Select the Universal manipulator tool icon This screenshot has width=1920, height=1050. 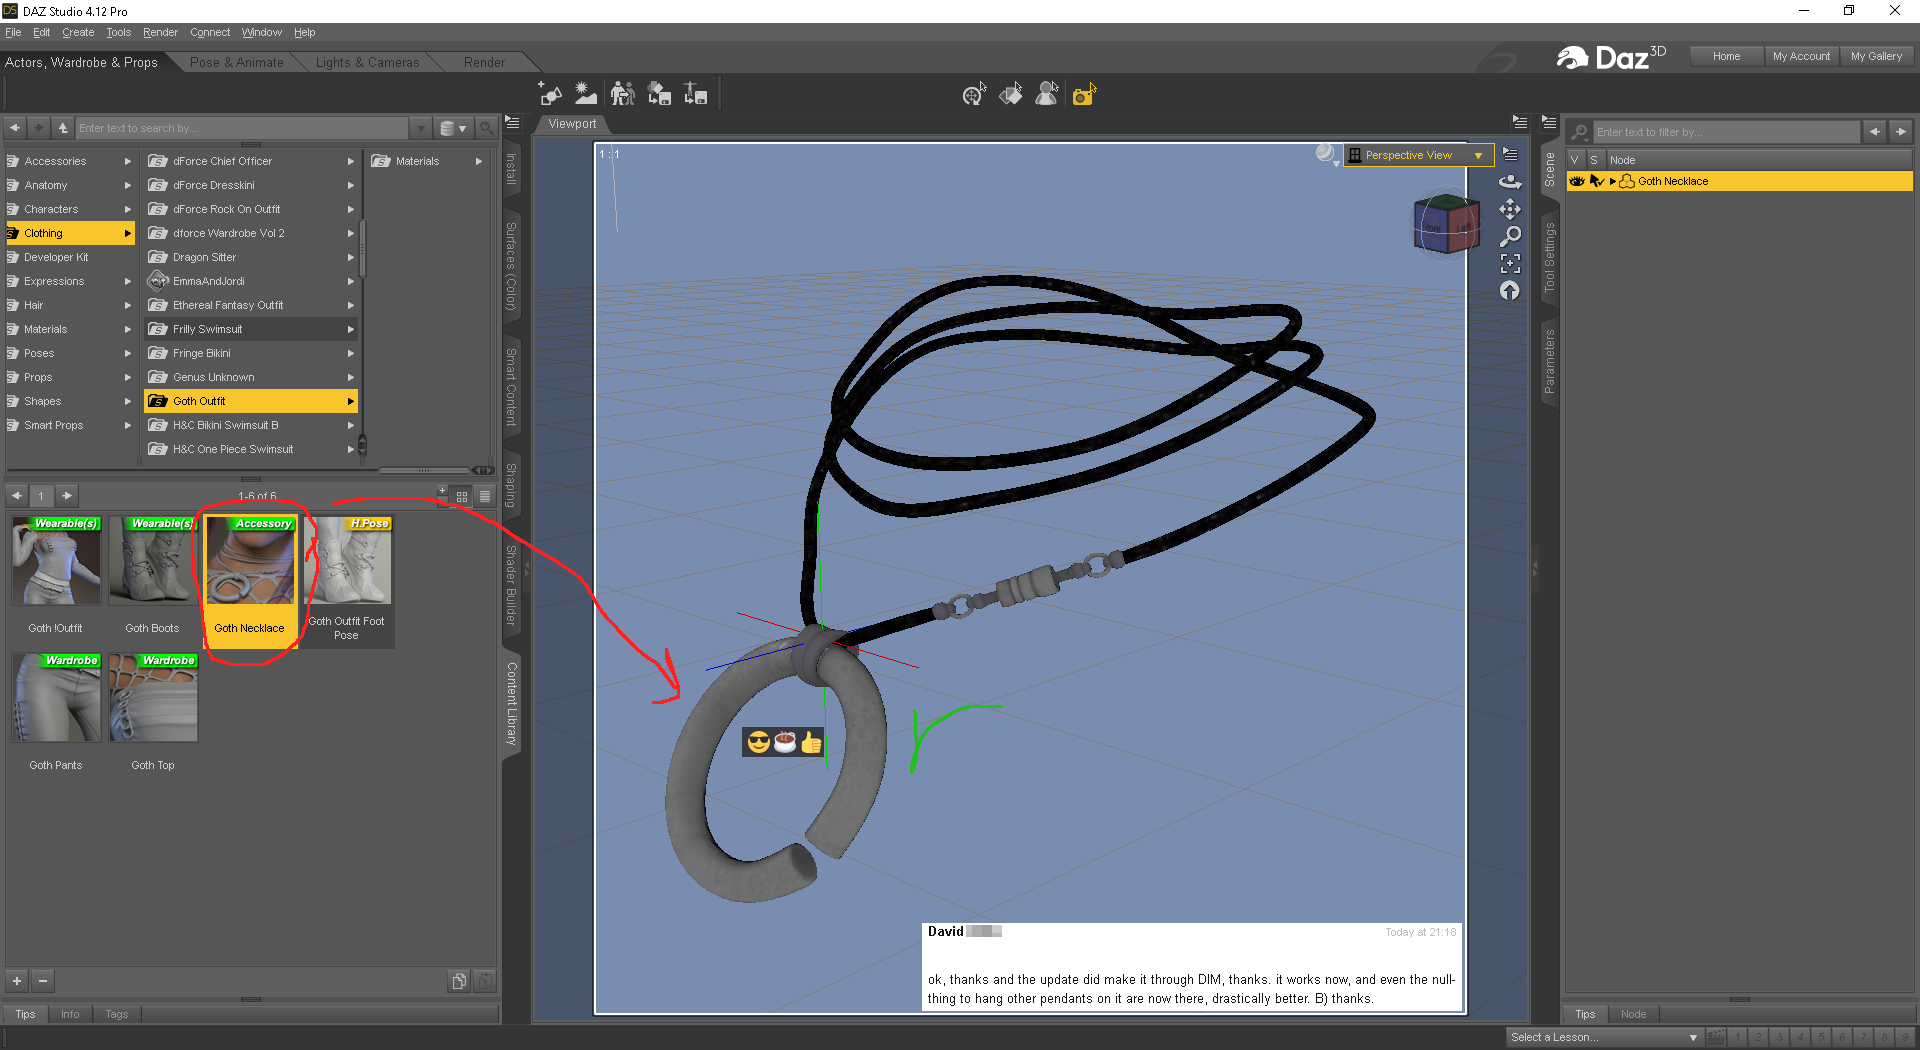point(974,94)
